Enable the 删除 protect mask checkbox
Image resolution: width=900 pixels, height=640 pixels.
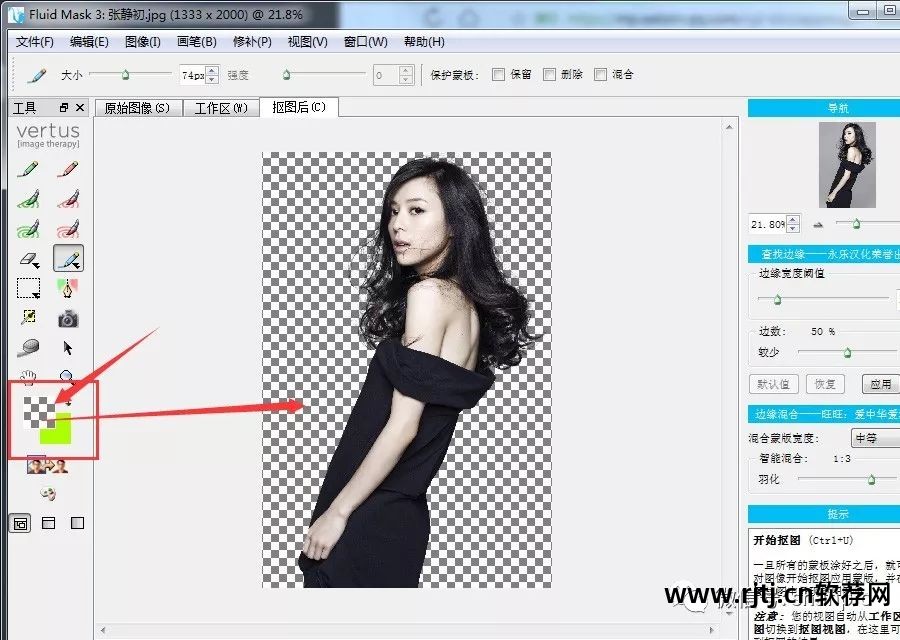pos(548,74)
